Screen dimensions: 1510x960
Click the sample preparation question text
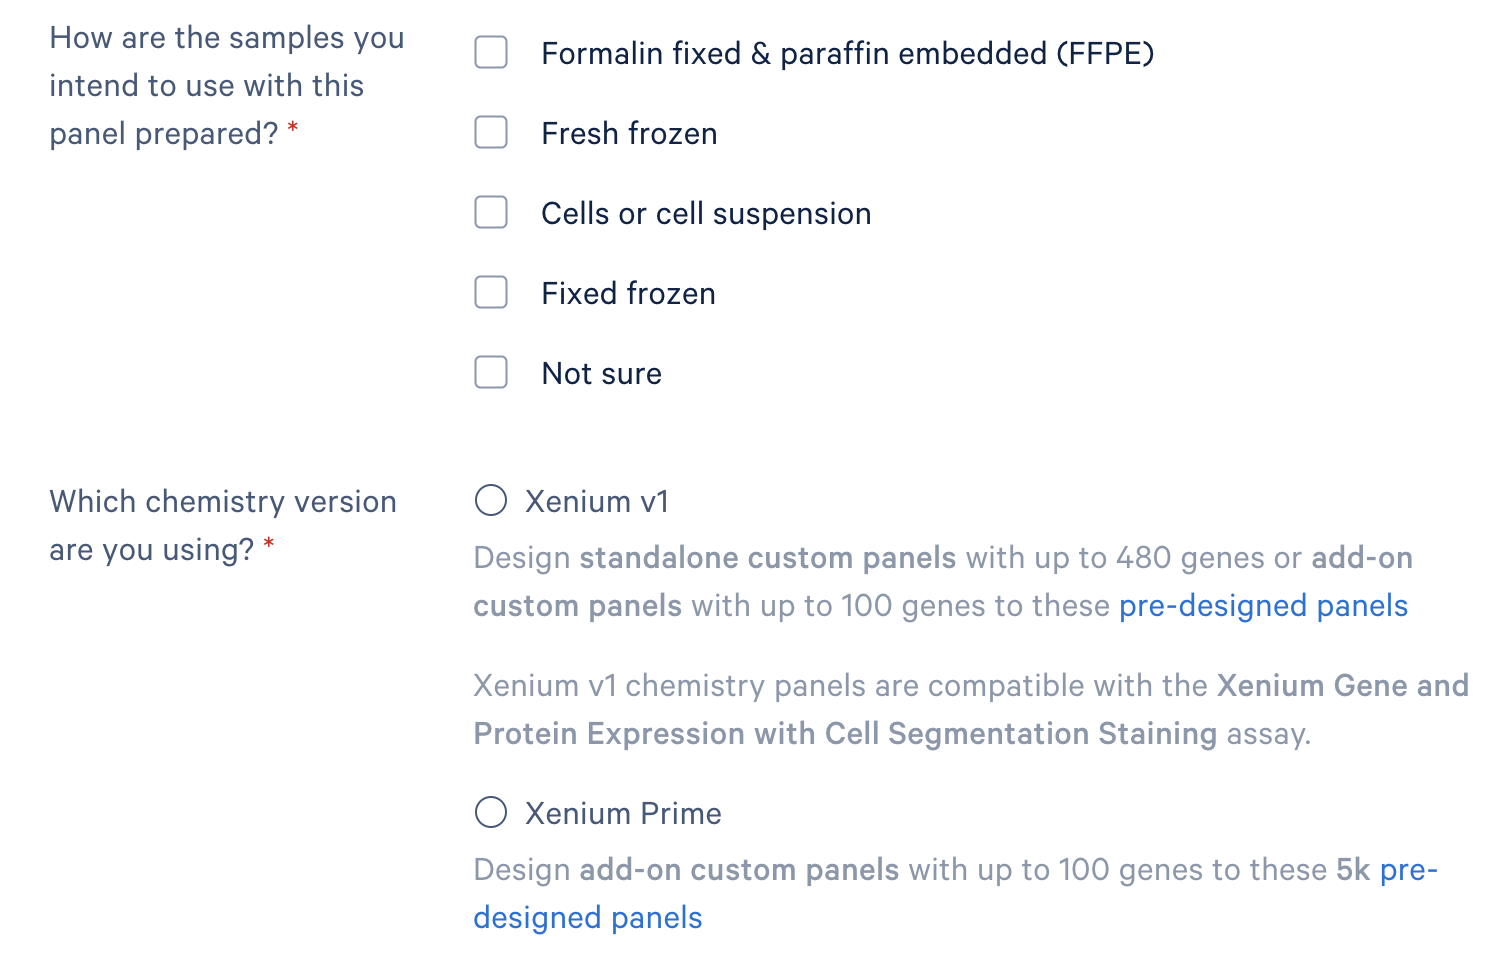point(226,86)
